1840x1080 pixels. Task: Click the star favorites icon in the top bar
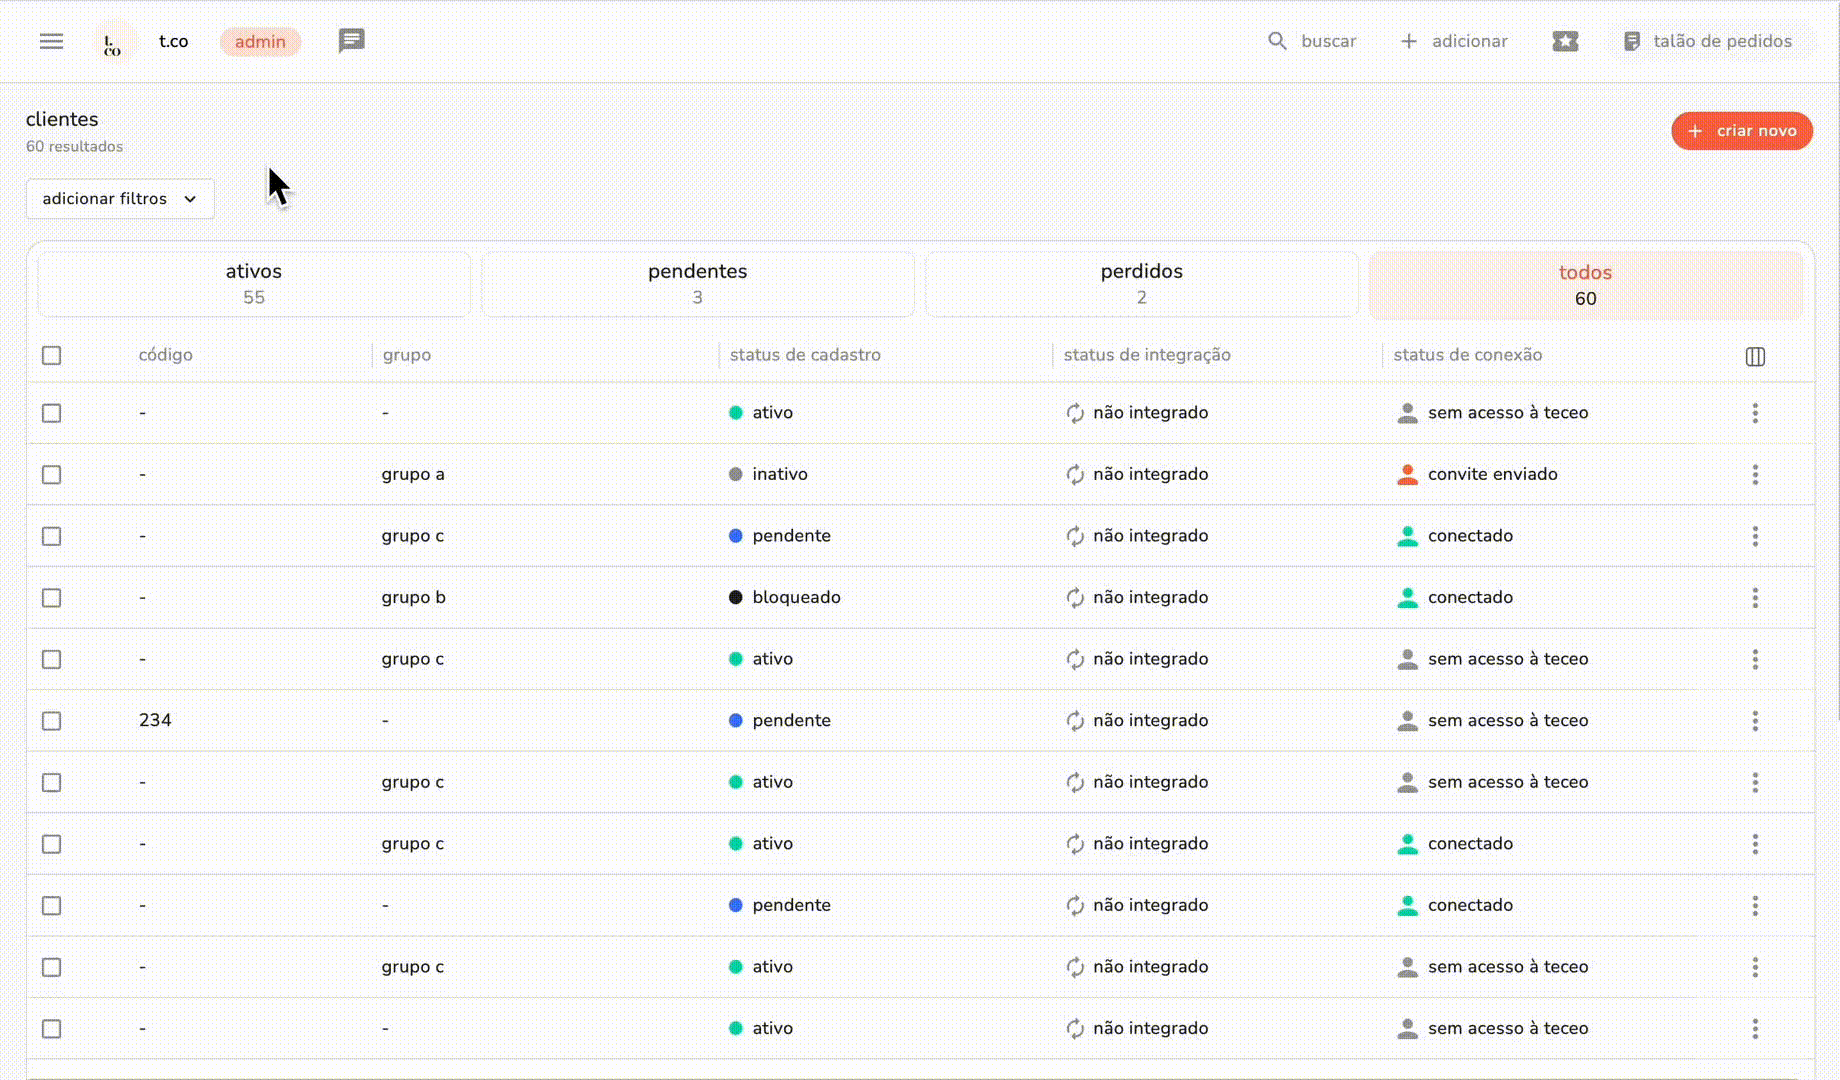click(1565, 41)
